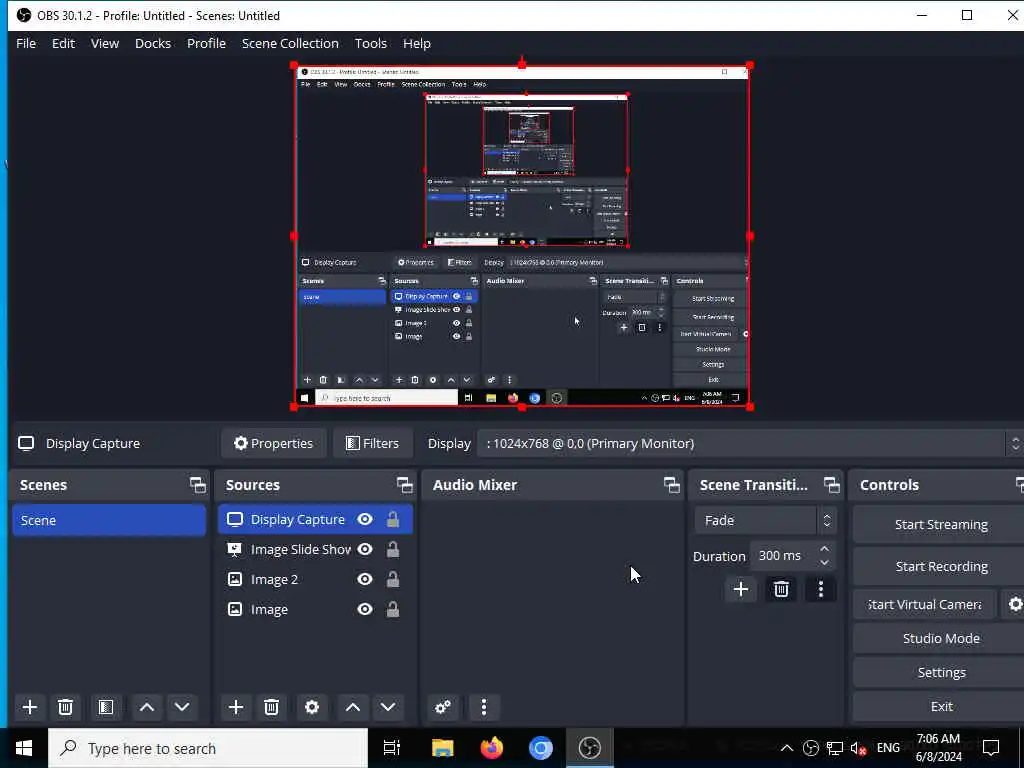Open the Profile menu
1024x768 pixels.
coord(206,43)
